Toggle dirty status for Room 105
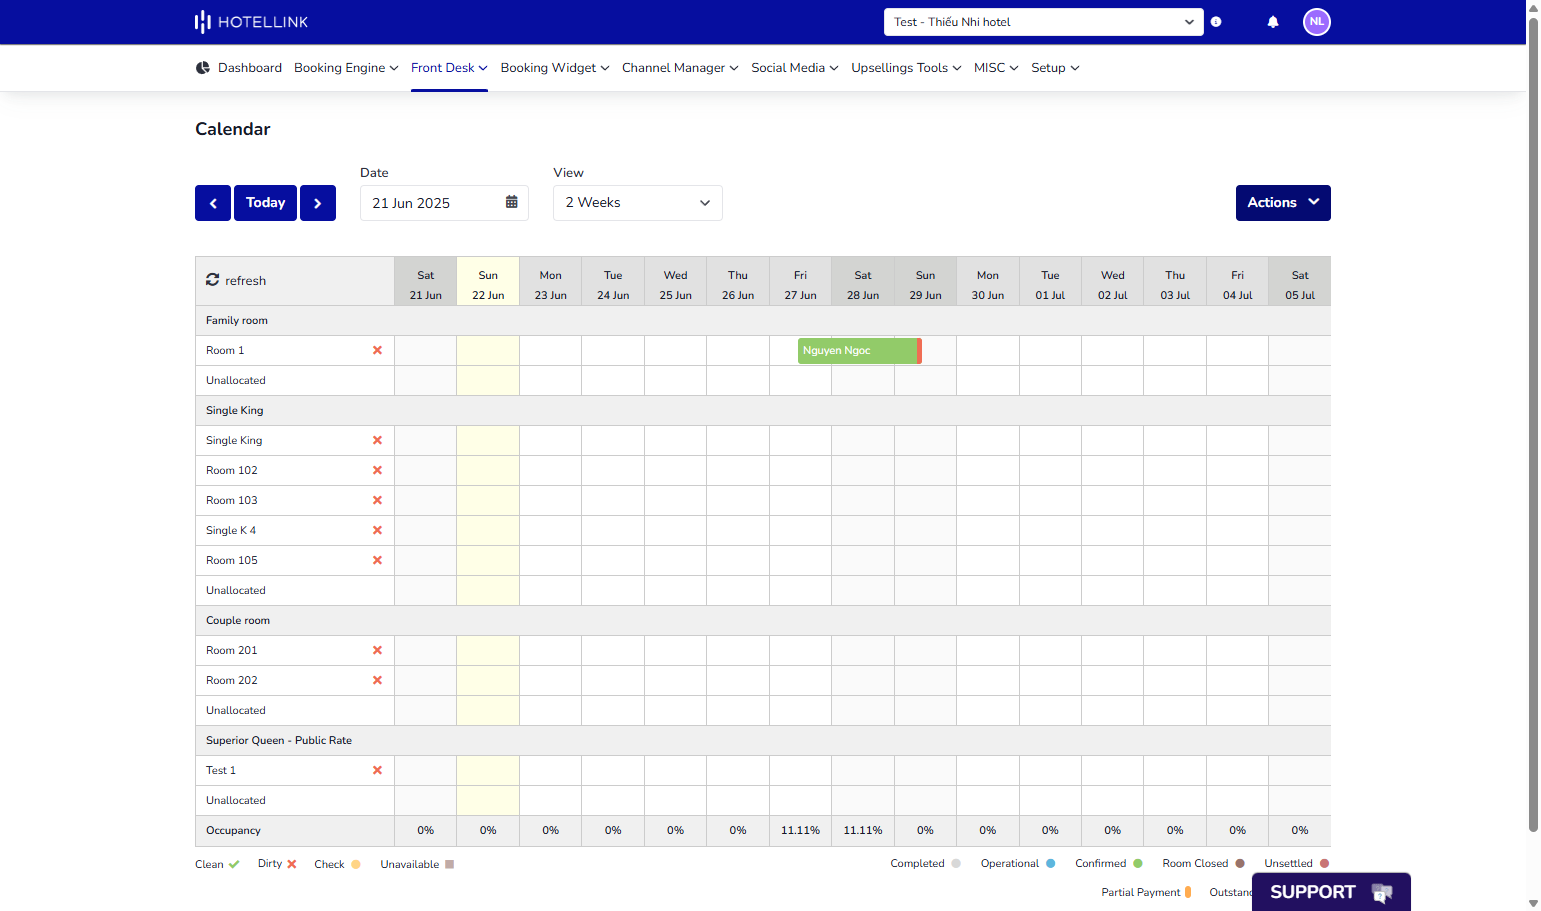The height and width of the screenshot is (911, 1541). pyautogui.click(x=377, y=560)
